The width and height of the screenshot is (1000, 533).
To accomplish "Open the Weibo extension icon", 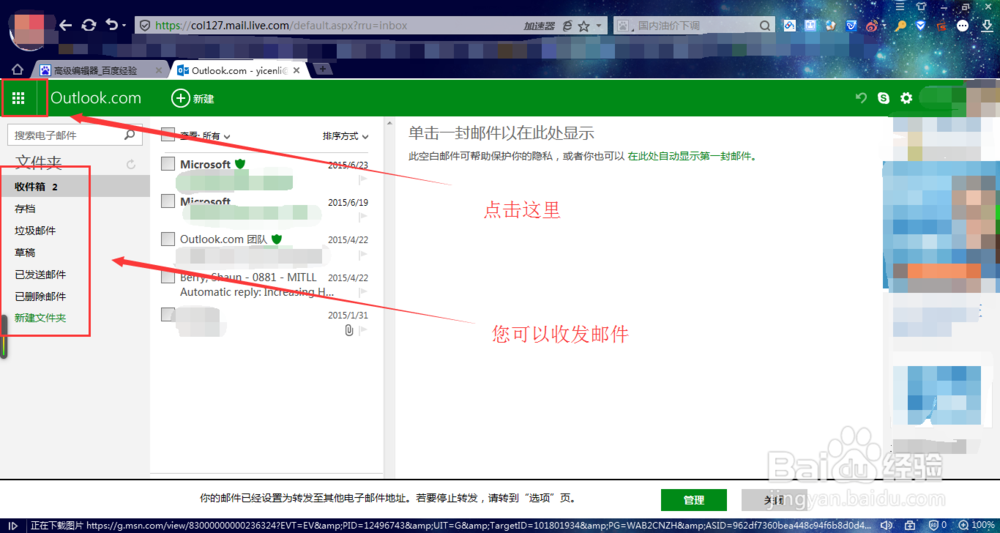I will pos(873,26).
